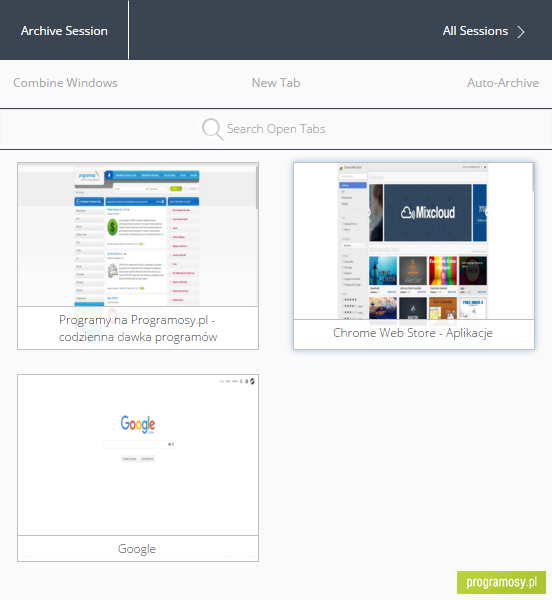Click the magnifying glass search icon

[x=212, y=129]
